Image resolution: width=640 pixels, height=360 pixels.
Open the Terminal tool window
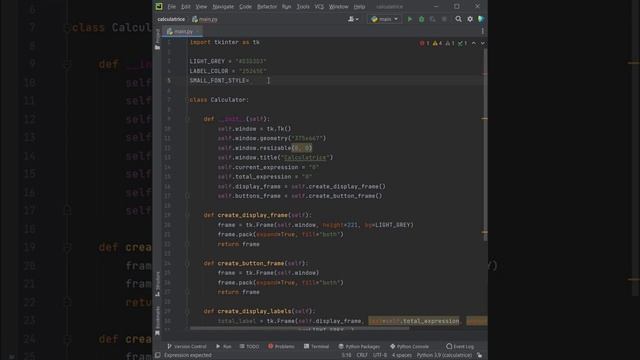[x=317, y=347]
